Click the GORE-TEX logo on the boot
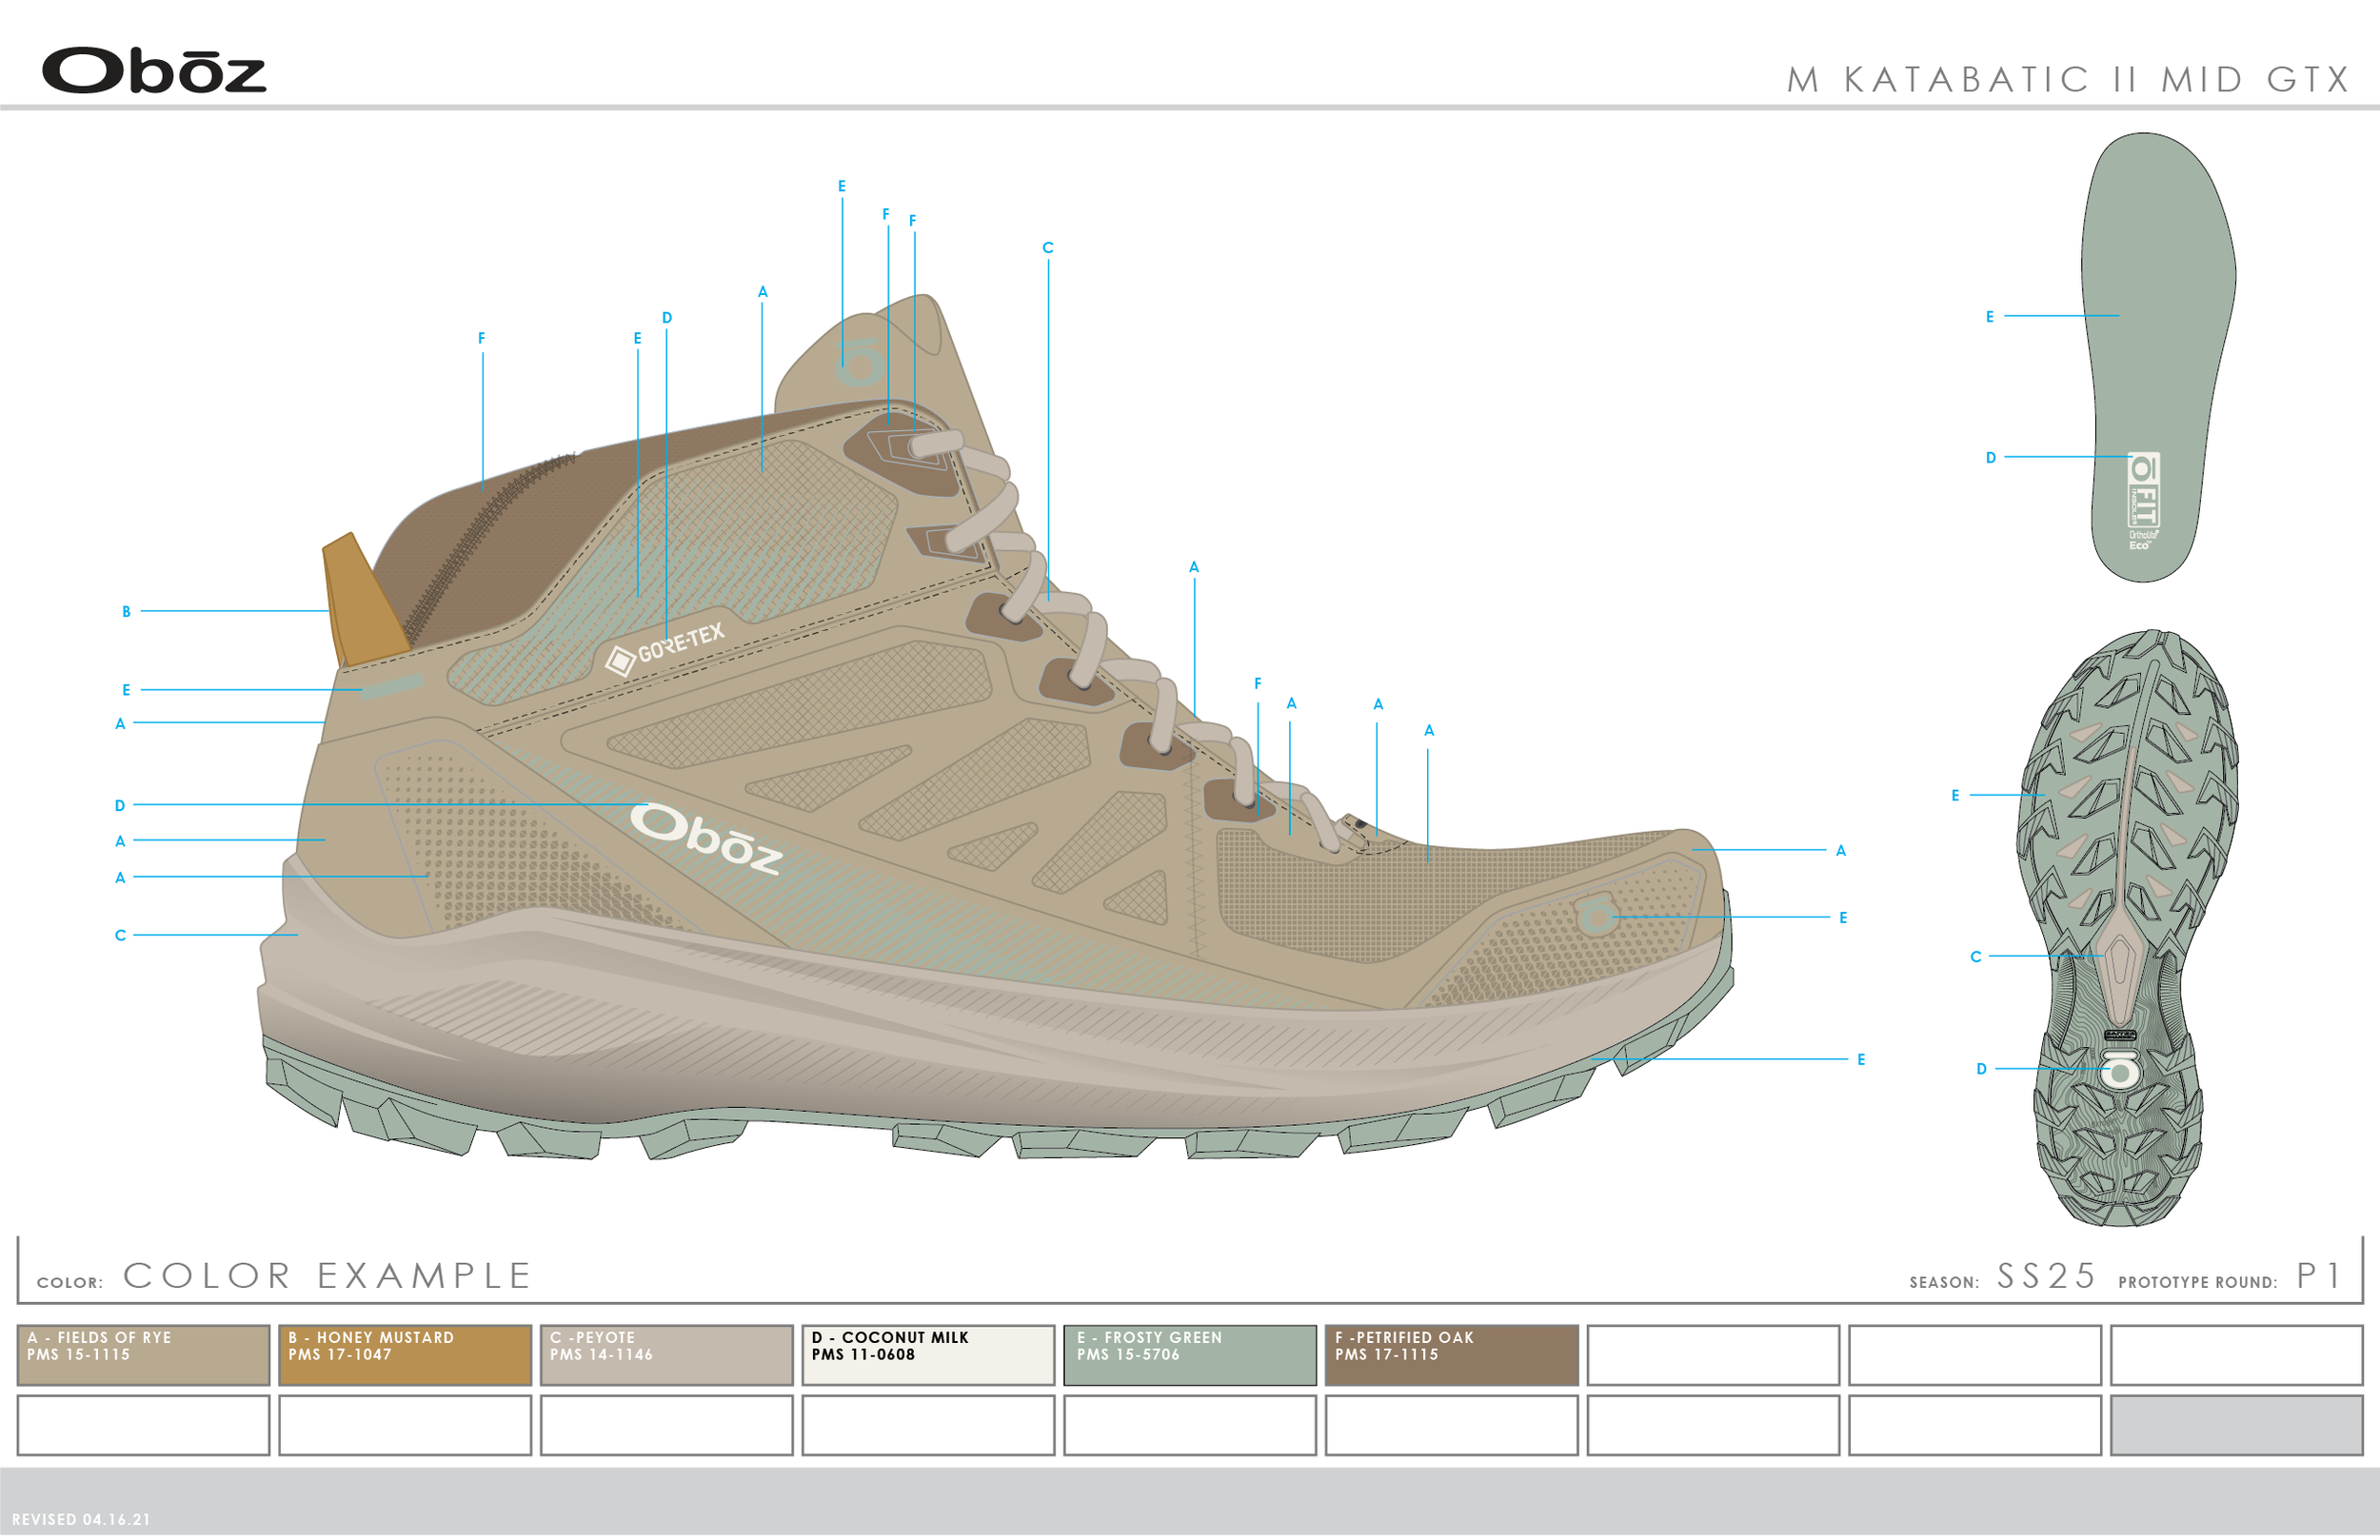The image size is (2380, 1540). click(x=665, y=649)
